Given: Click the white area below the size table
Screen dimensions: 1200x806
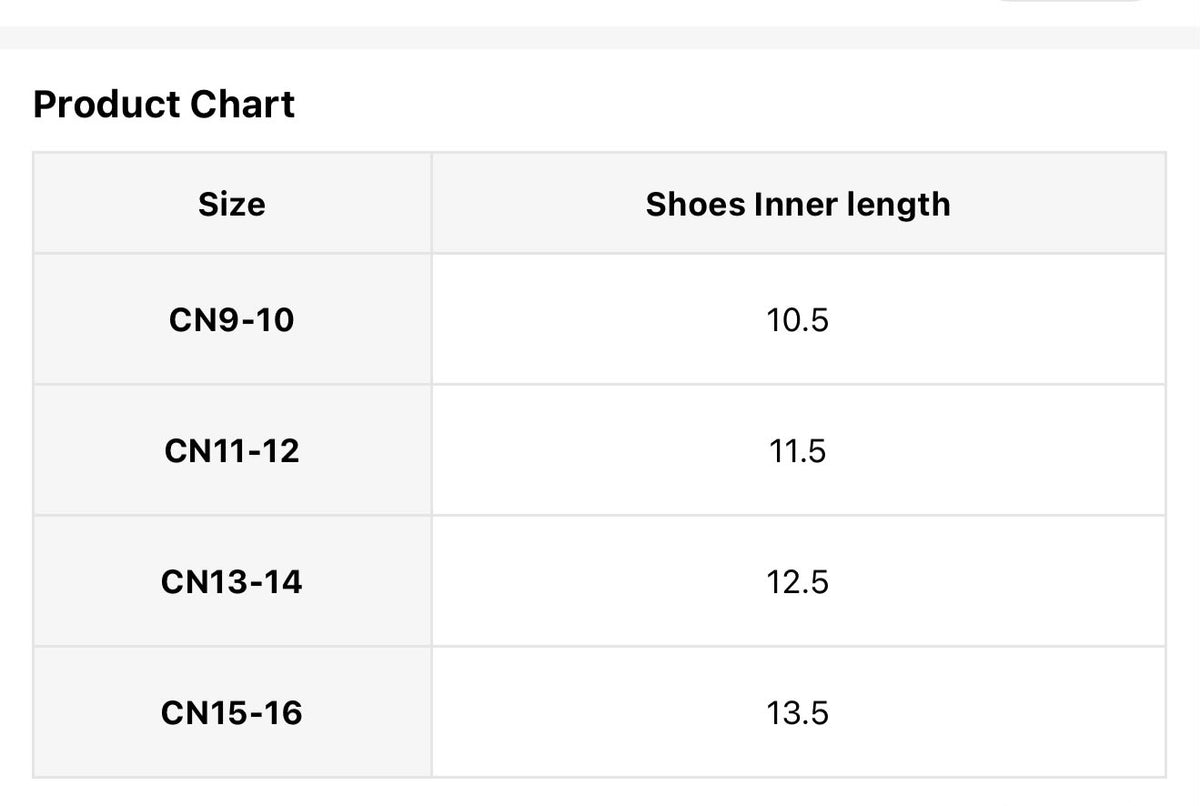Looking at the screenshot, I should tap(600, 793).
